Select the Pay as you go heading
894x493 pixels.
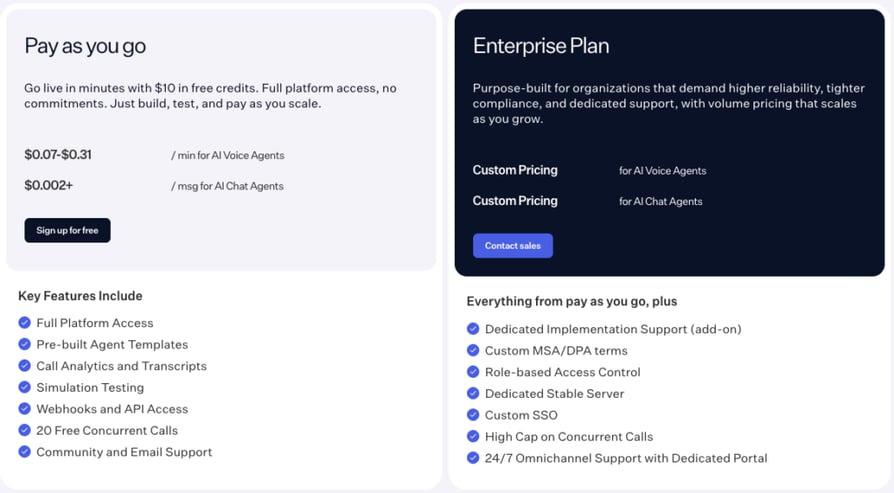coord(85,46)
